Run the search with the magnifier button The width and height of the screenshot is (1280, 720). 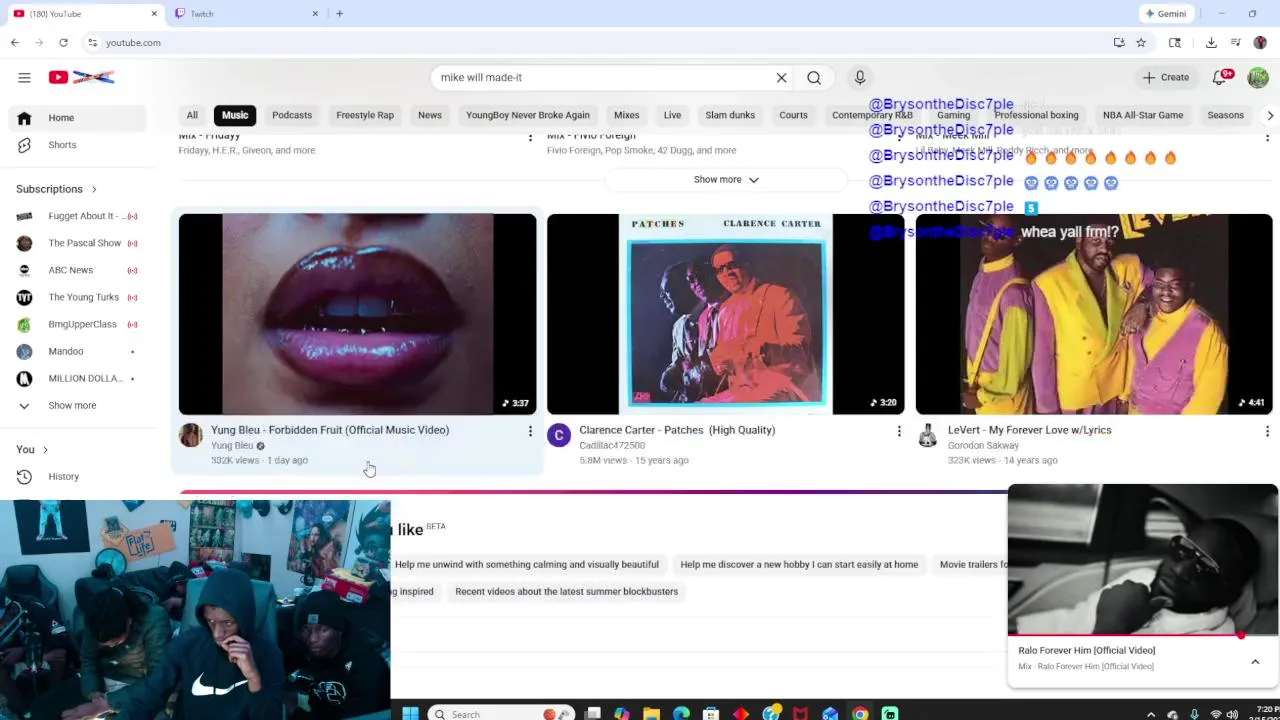coord(814,77)
